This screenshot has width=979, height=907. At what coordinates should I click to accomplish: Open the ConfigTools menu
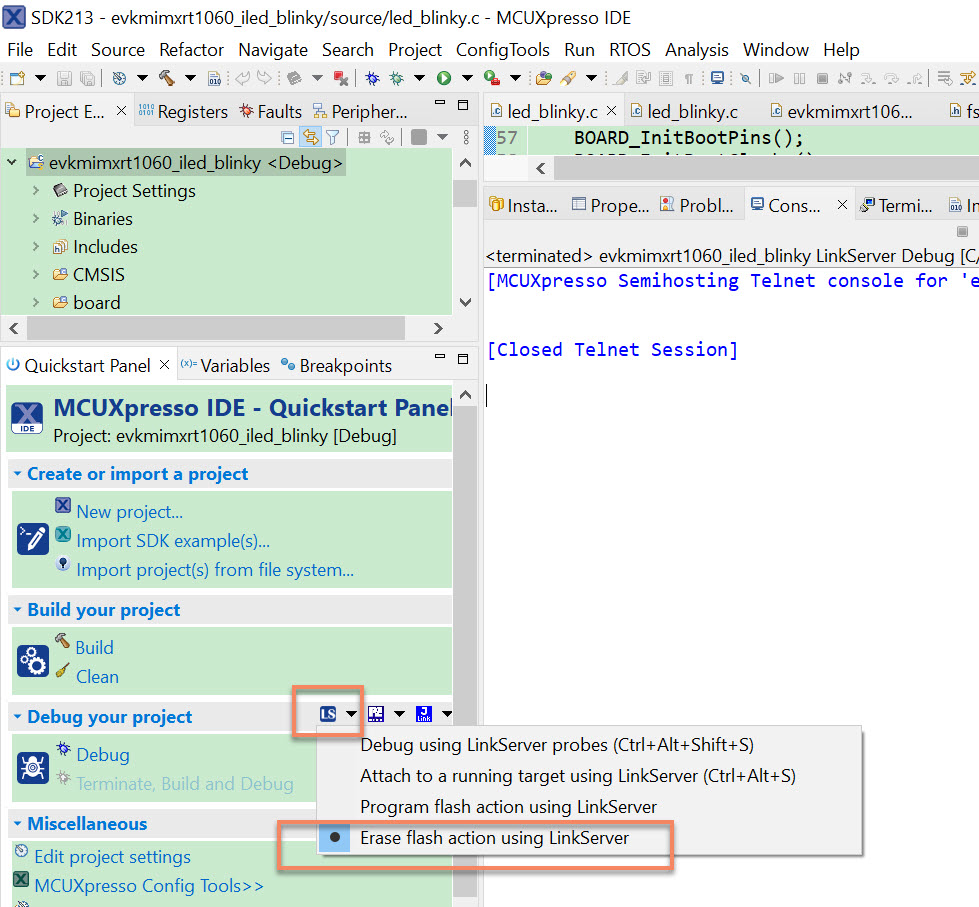[x=503, y=50]
